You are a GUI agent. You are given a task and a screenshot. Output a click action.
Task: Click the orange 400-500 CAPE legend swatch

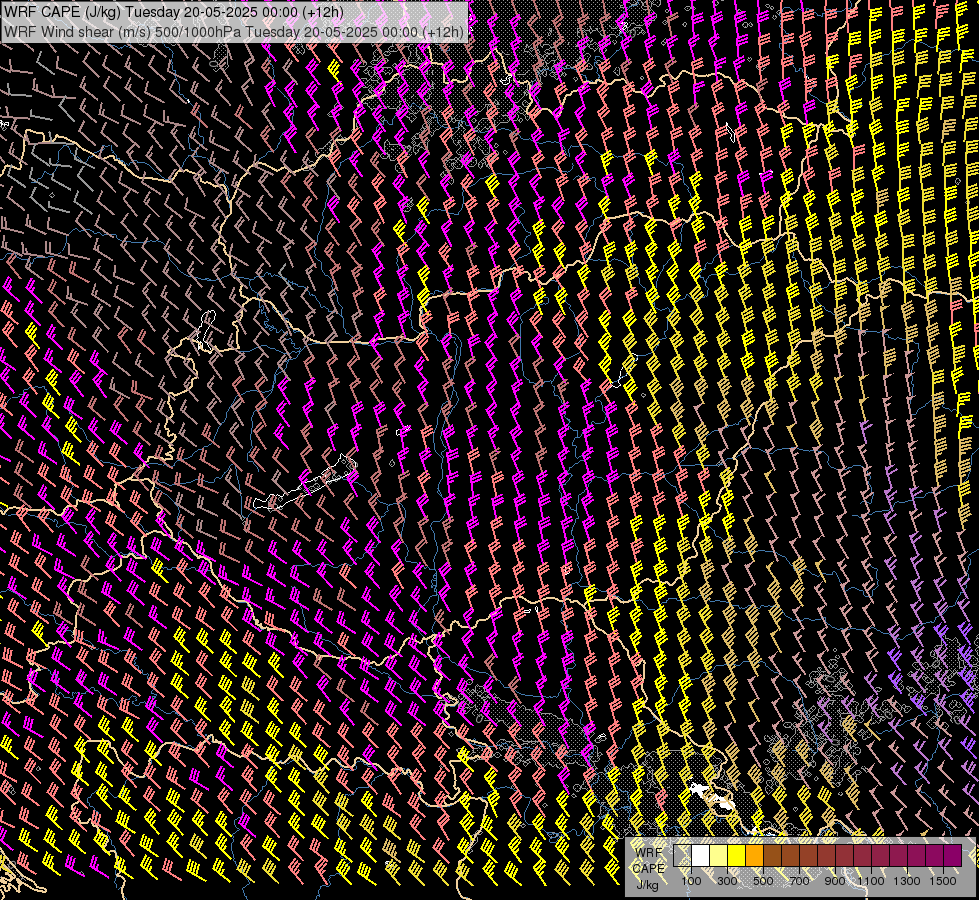coord(754,855)
